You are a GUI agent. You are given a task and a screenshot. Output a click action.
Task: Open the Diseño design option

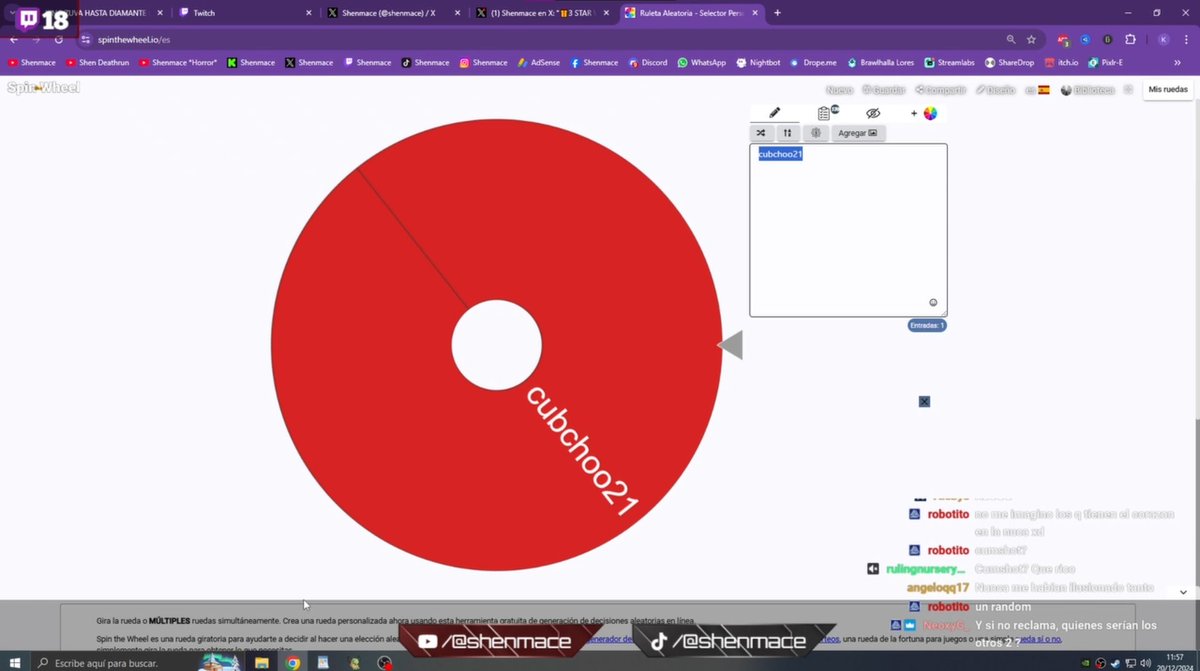[994, 90]
